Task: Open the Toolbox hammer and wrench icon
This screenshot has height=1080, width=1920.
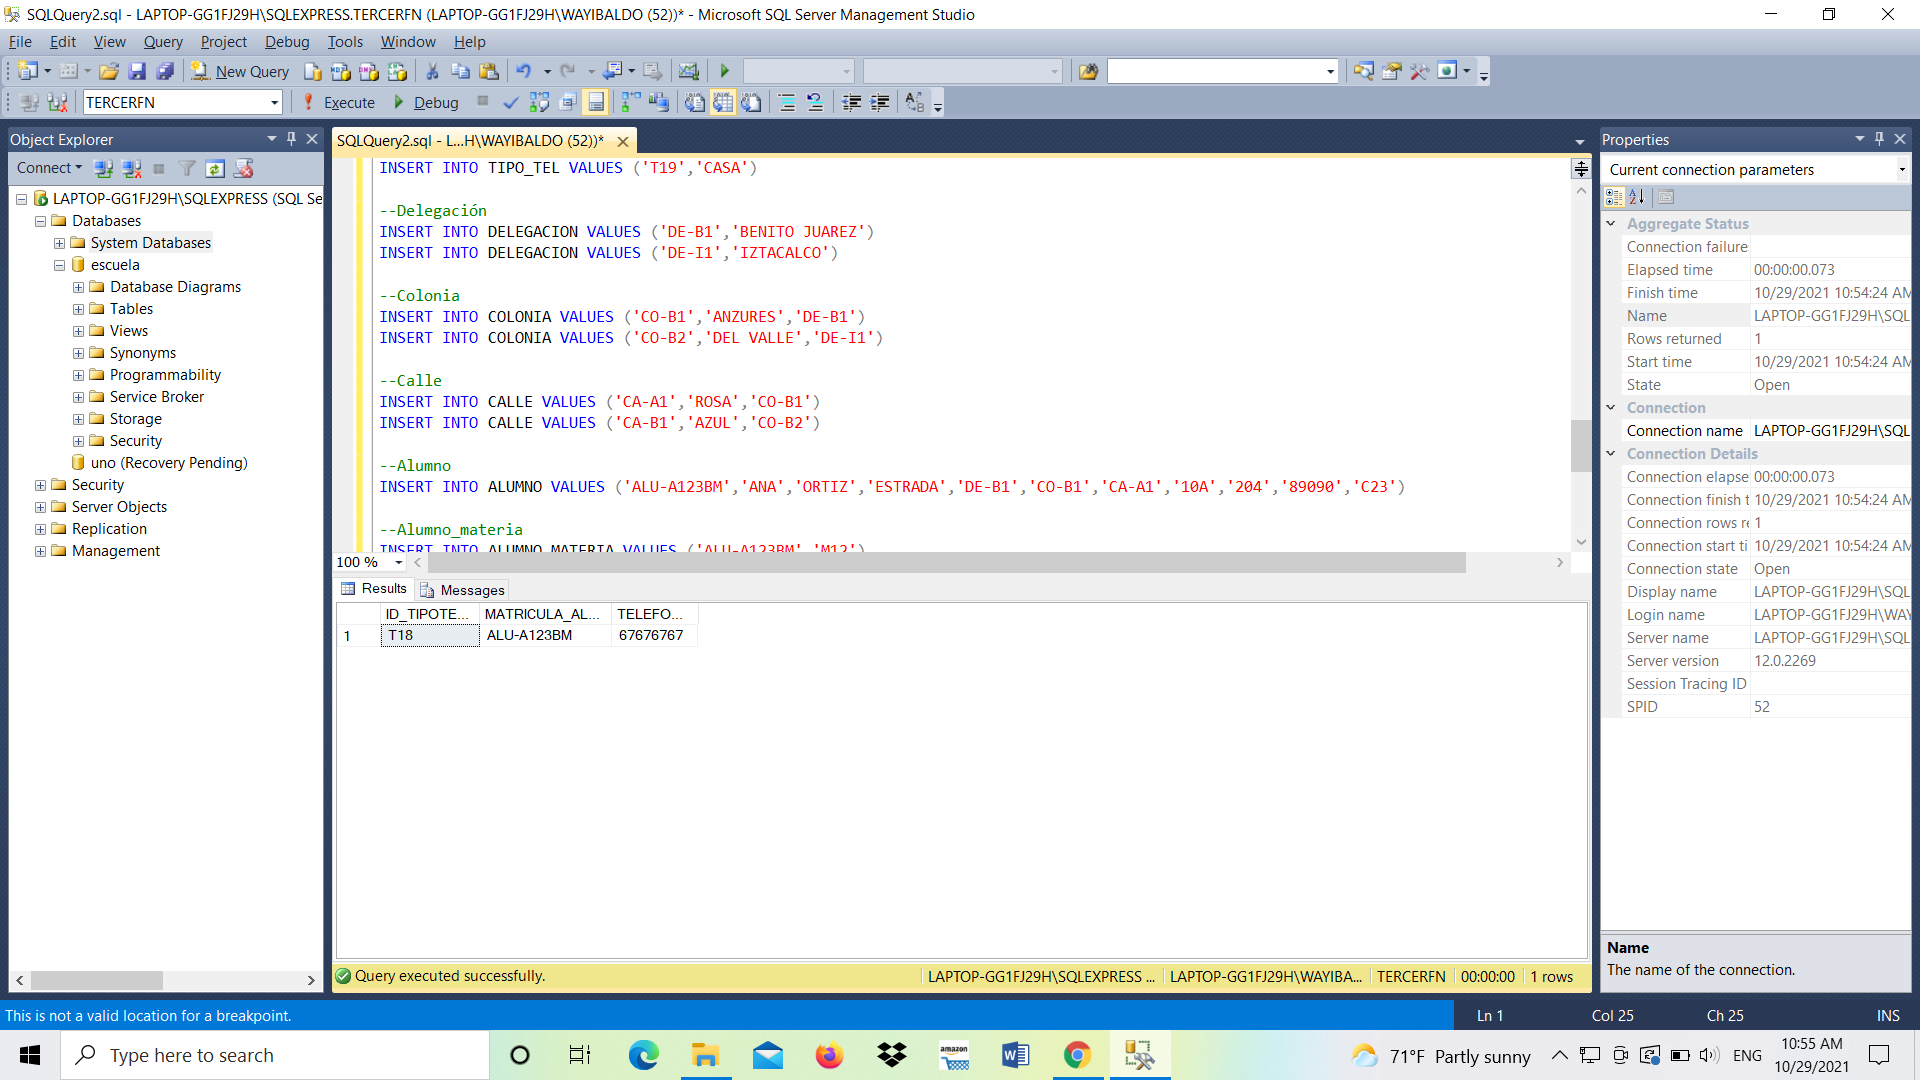Action: 1419,71
